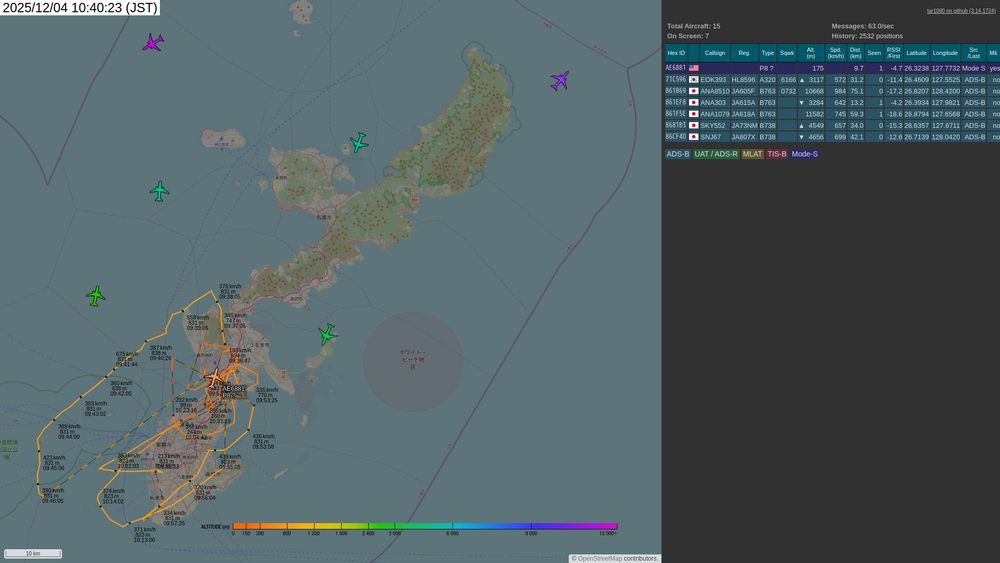Click the selected AE6881 aircraft icon on map
1000x563 pixels.
pyautogui.click(x=214, y=377)
